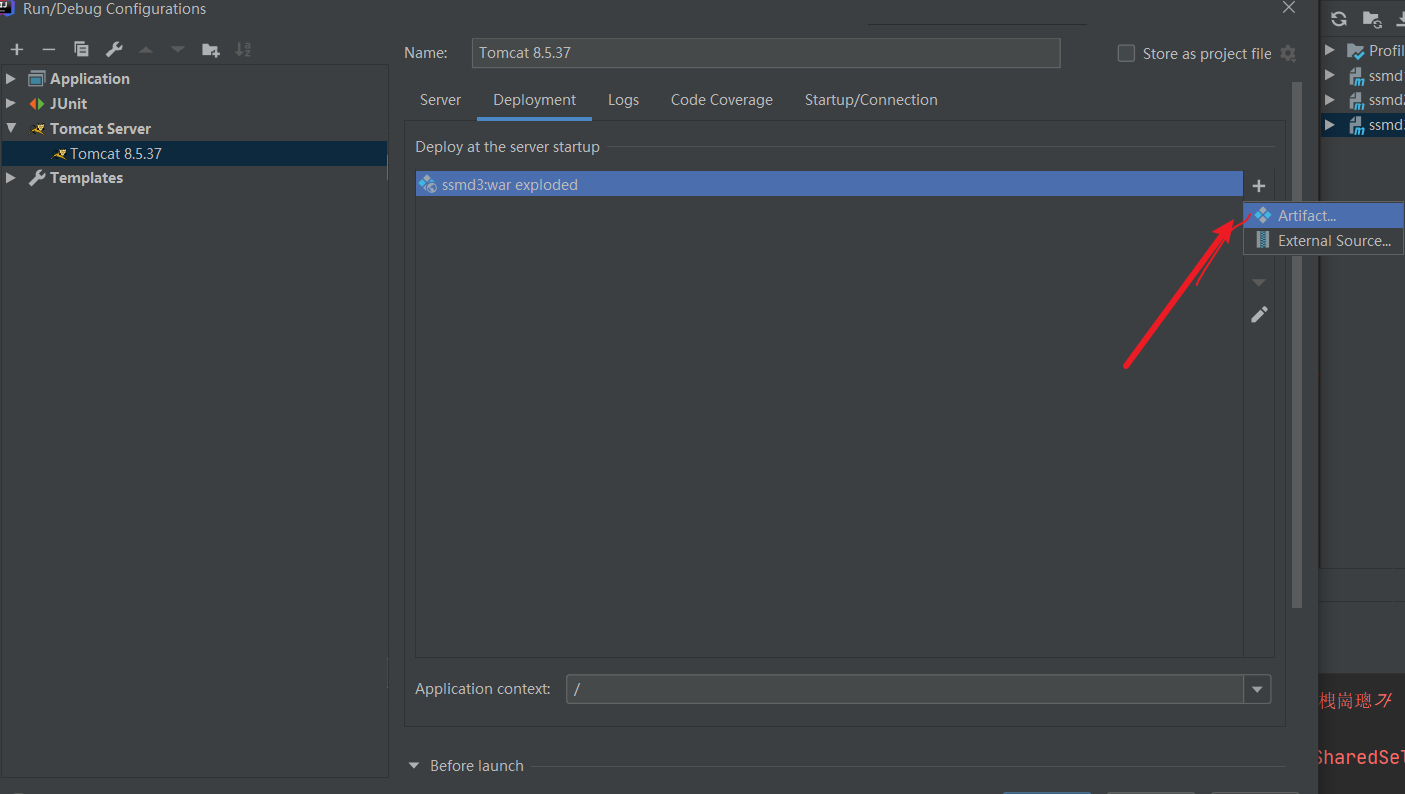Expand the Profiles node in Maven panel
1405x794 pixels.
click(1330, 51)
